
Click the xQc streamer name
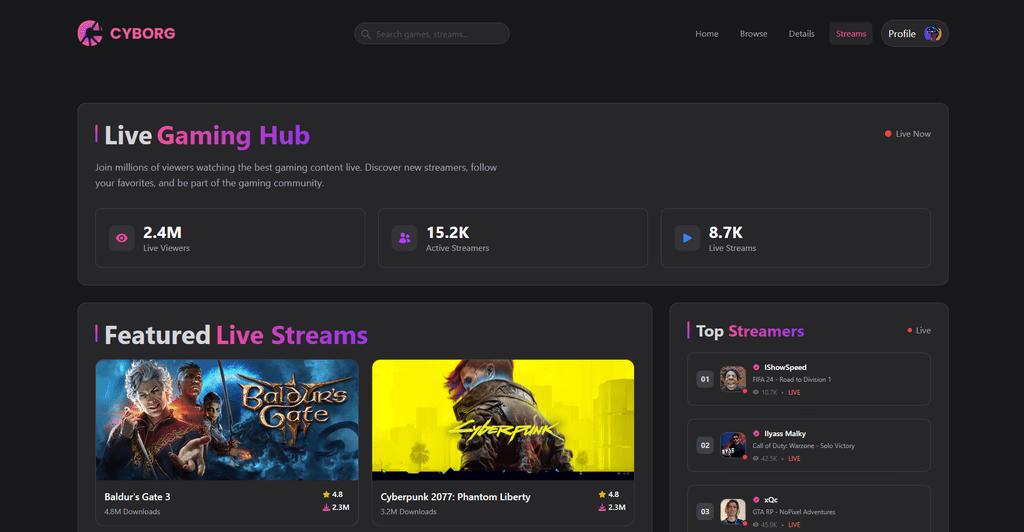tap(771, 500)
